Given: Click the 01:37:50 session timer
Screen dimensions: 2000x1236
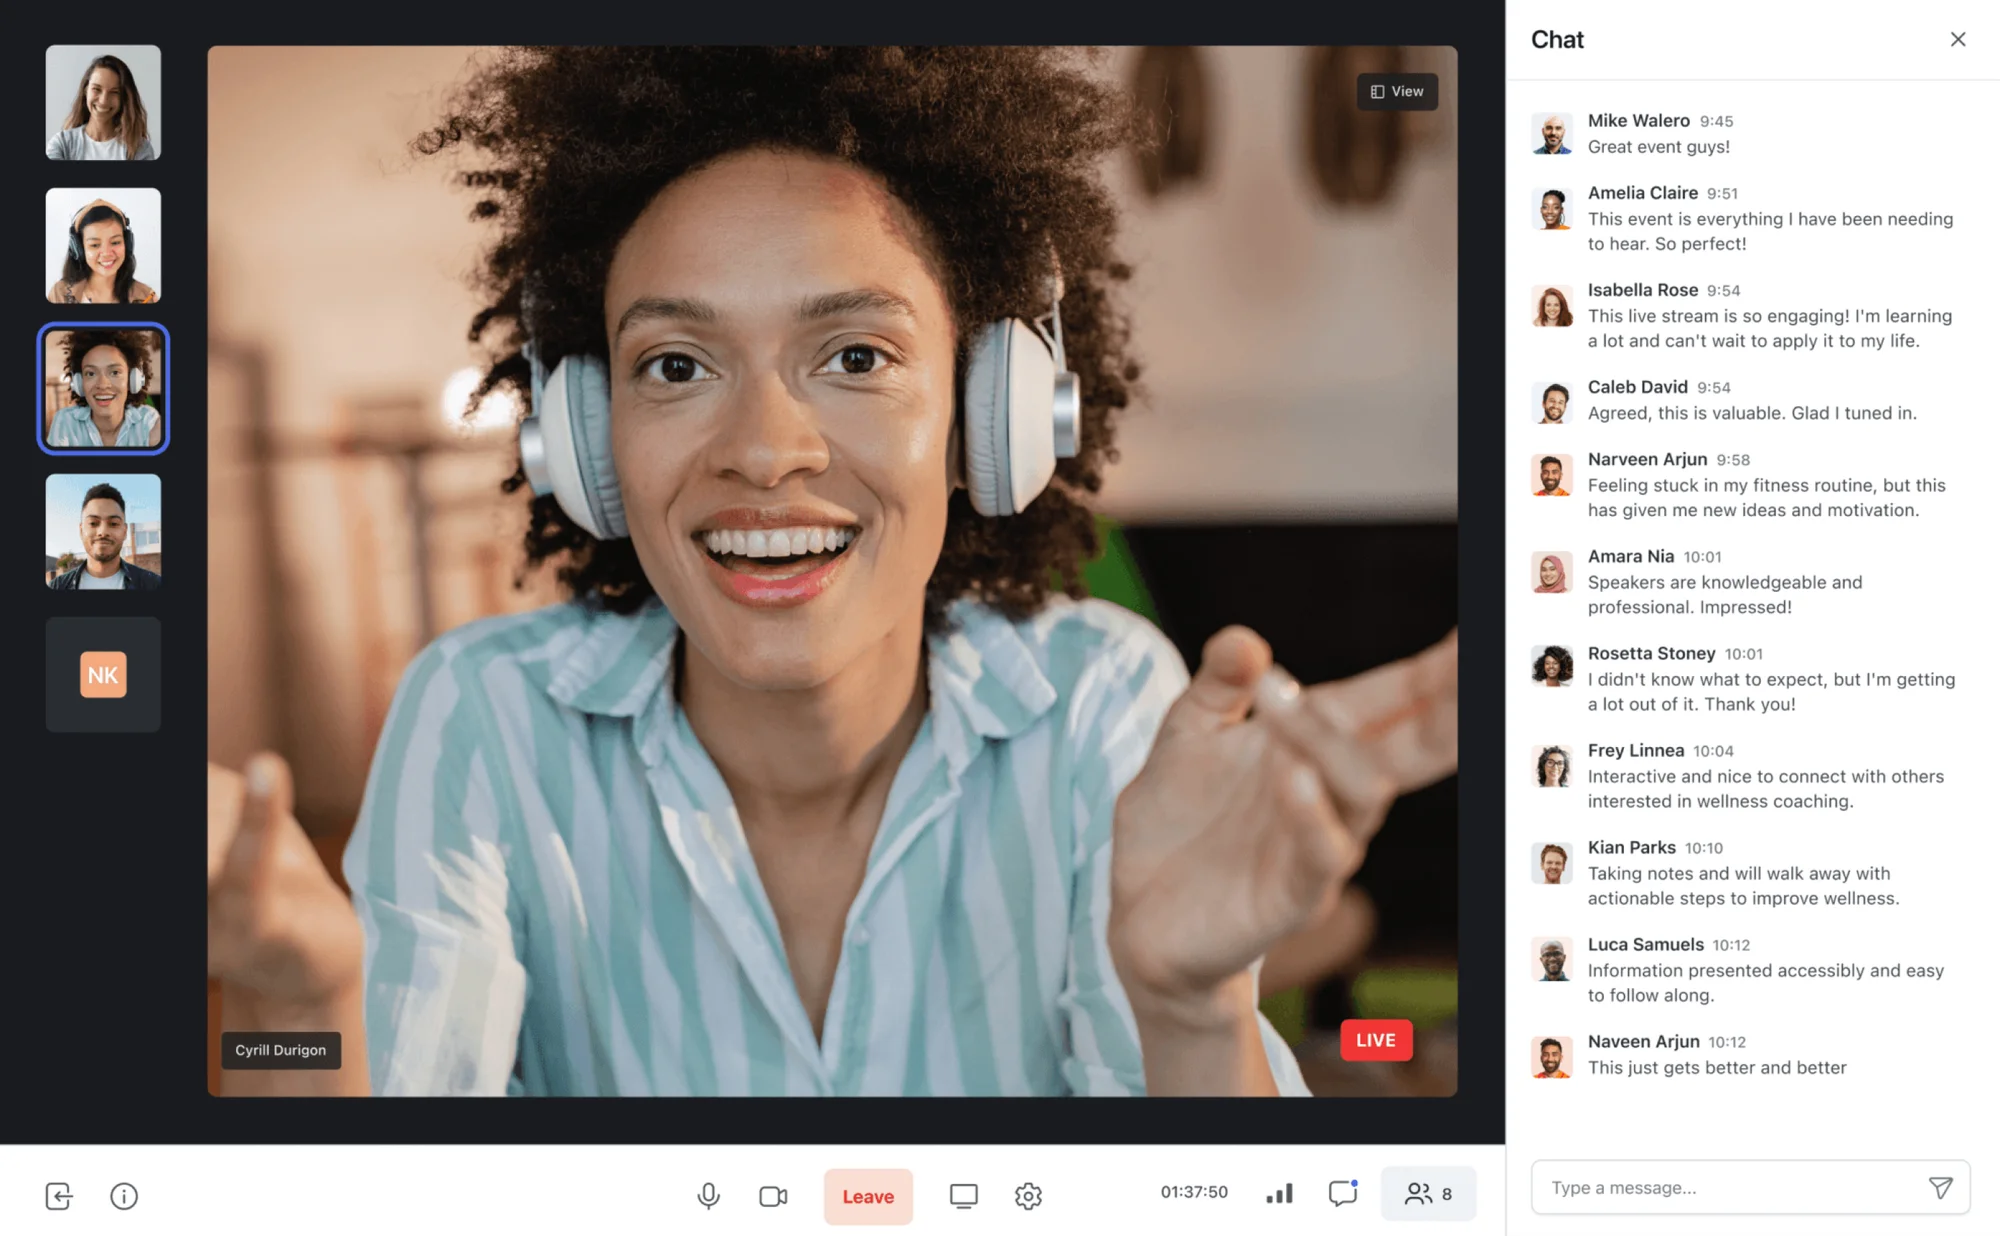Looking at the screenshot, I should coord(1194,1192).
